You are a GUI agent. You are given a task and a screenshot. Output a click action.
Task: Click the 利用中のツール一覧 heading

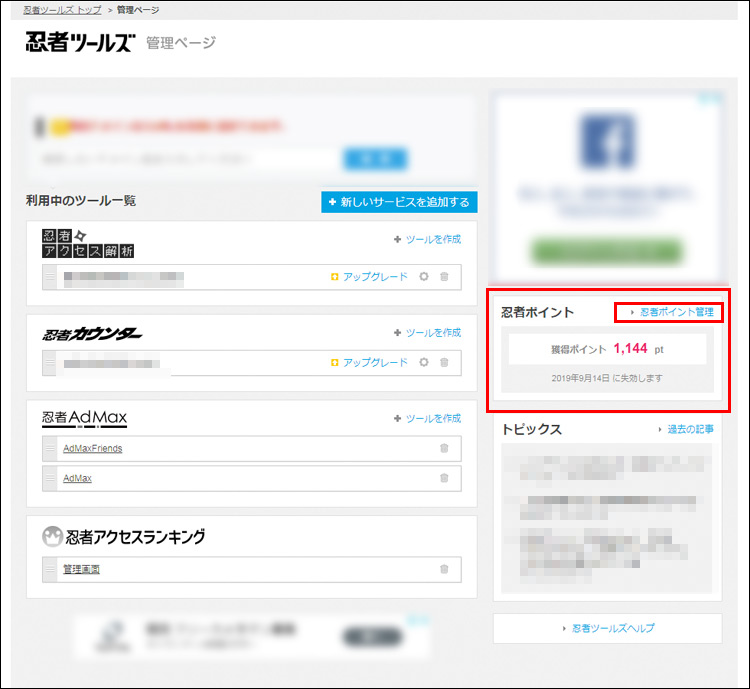tap(81, 200)
